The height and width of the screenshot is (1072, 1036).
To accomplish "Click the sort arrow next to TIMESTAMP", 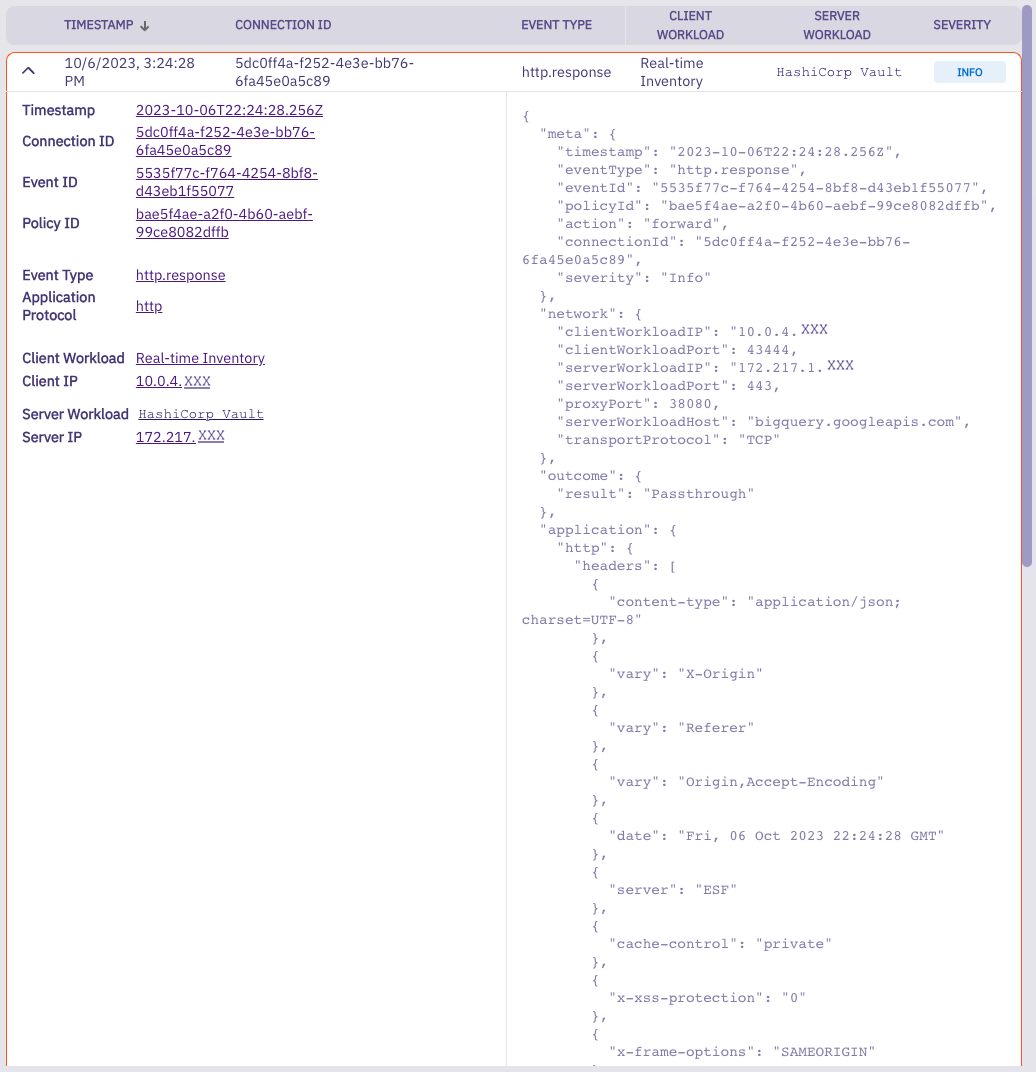I will (x=147, y=24).
